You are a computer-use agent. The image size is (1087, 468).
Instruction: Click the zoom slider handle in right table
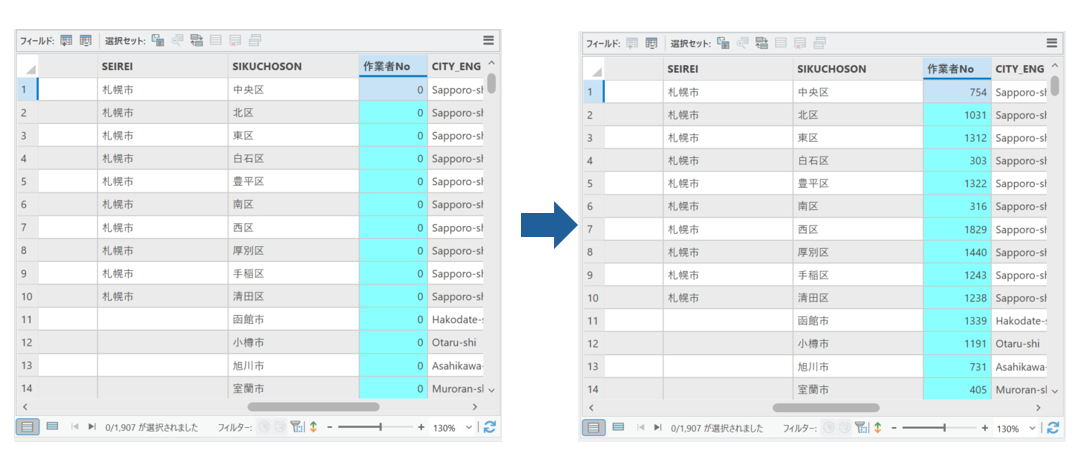pyautogui.click(x=945, y=428)
